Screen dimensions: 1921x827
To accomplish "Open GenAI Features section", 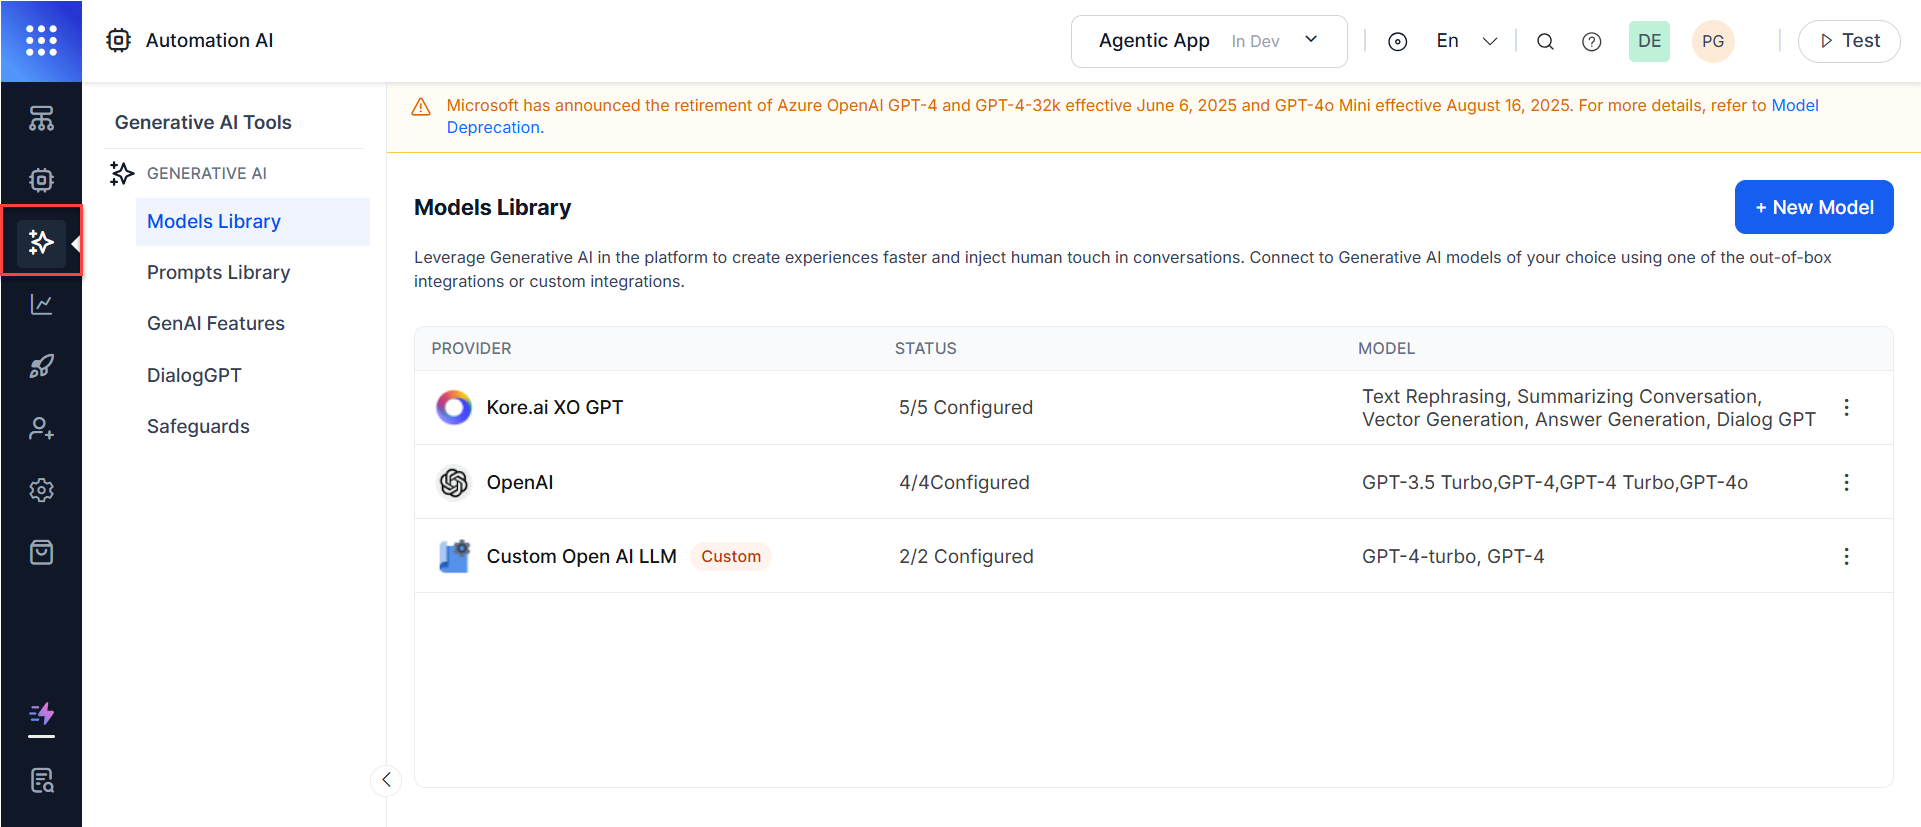I will (x=215, y=323).
